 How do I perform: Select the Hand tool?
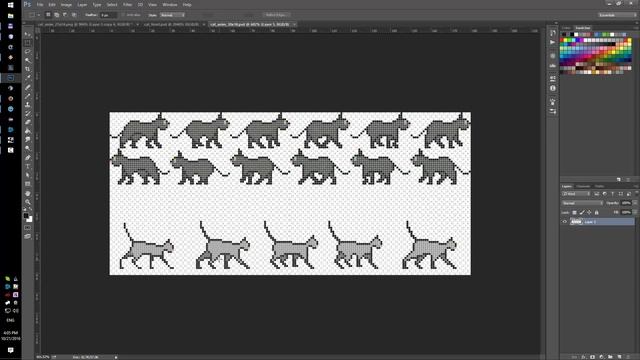27,193
